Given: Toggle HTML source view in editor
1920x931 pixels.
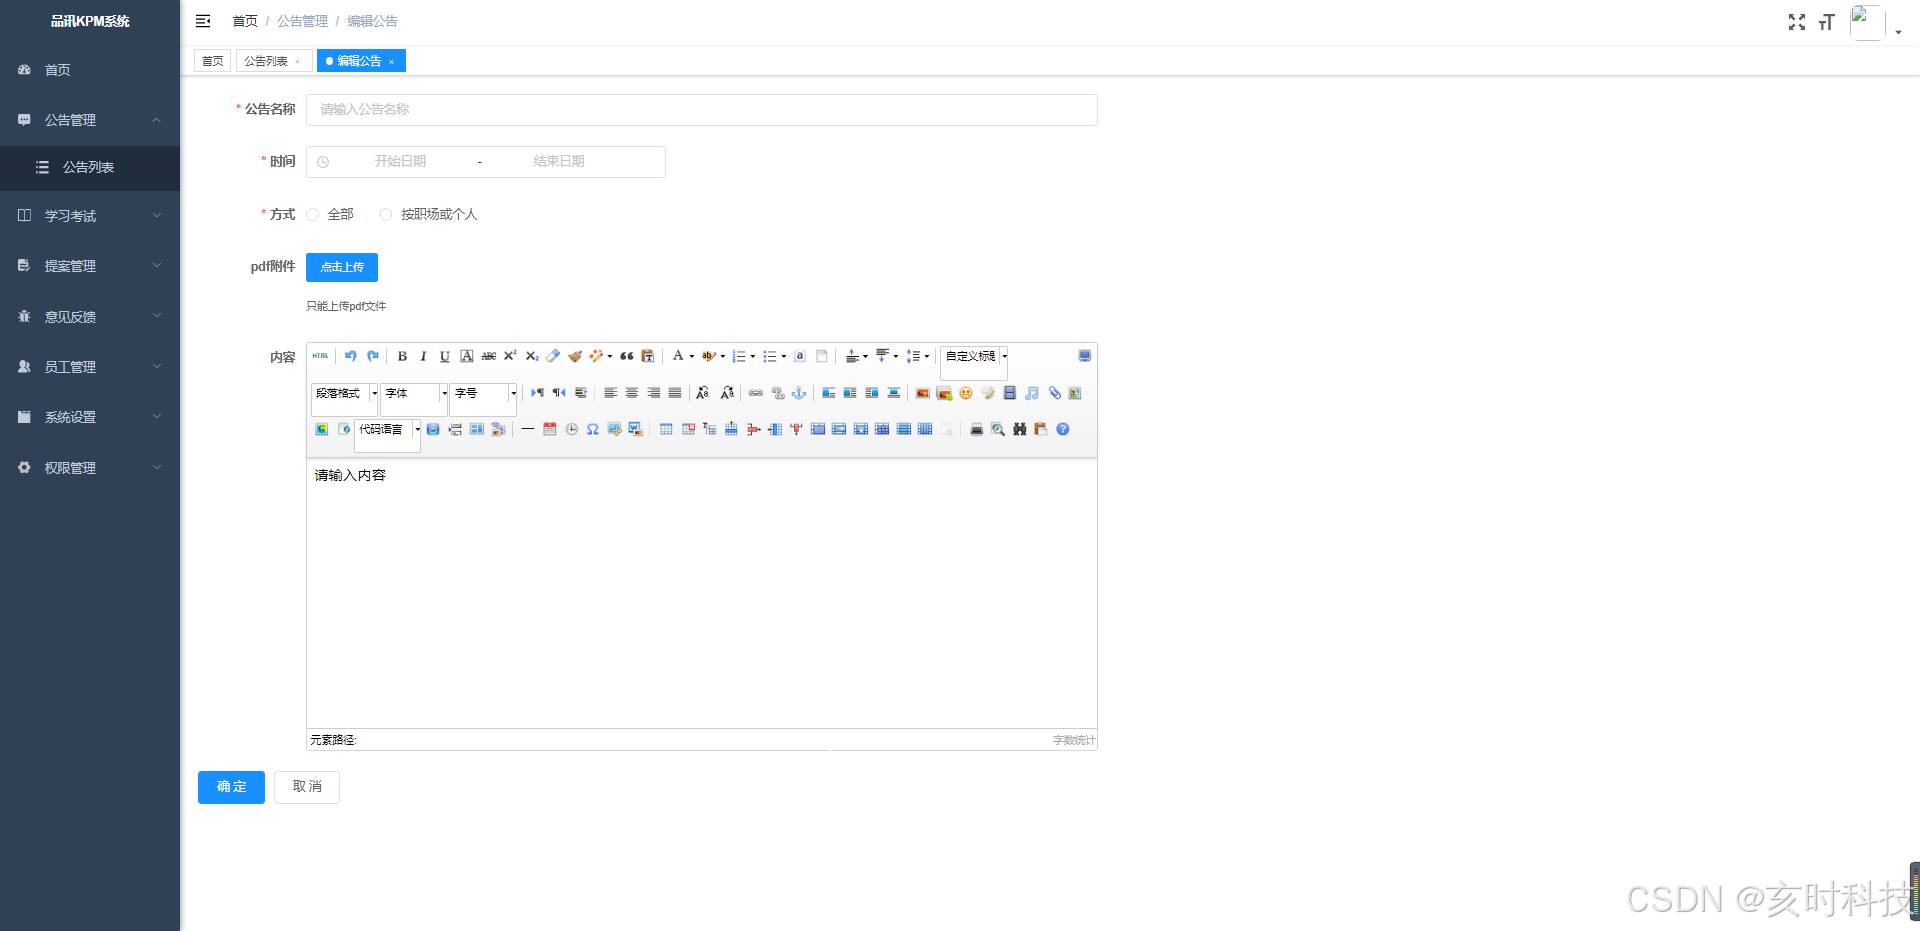Looking at the screenshot, I should coord(320,356).
